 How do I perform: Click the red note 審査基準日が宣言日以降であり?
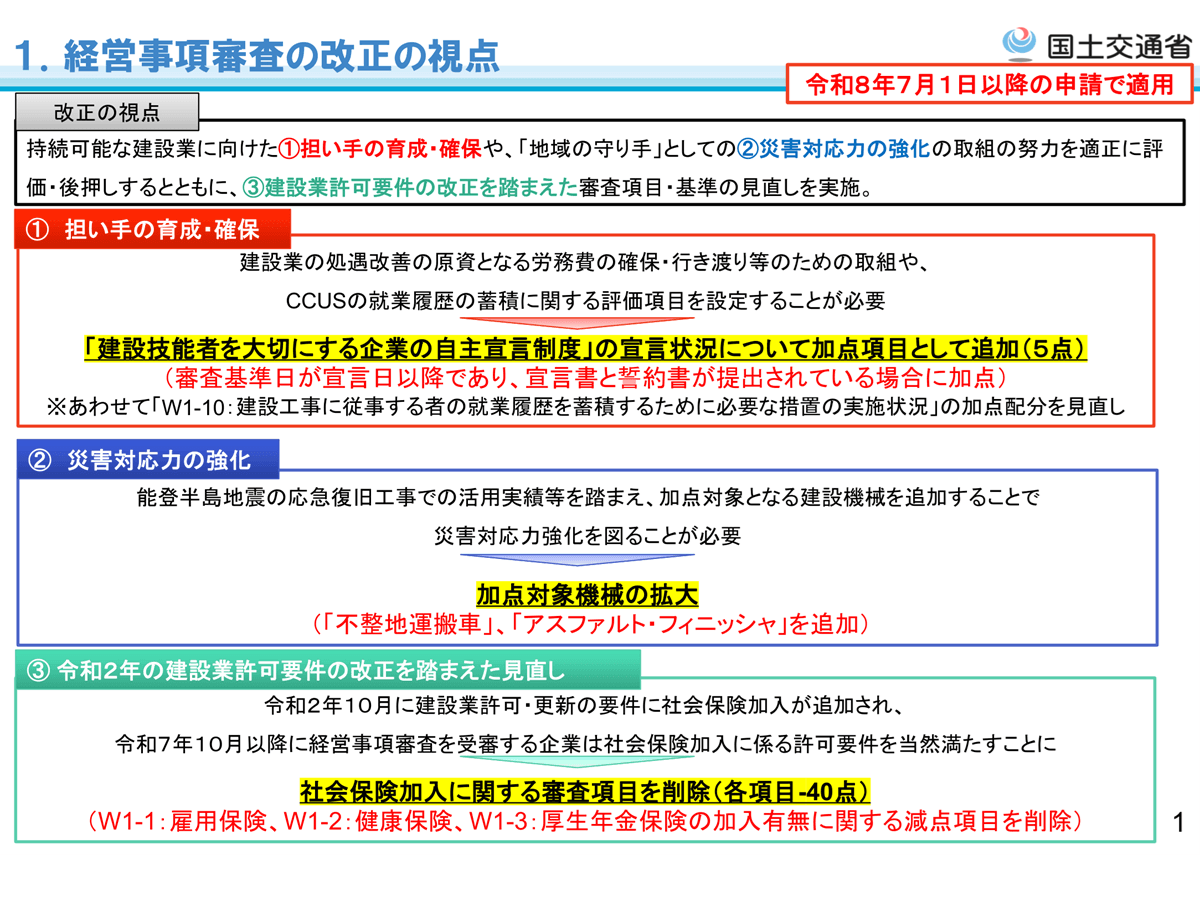585,378
